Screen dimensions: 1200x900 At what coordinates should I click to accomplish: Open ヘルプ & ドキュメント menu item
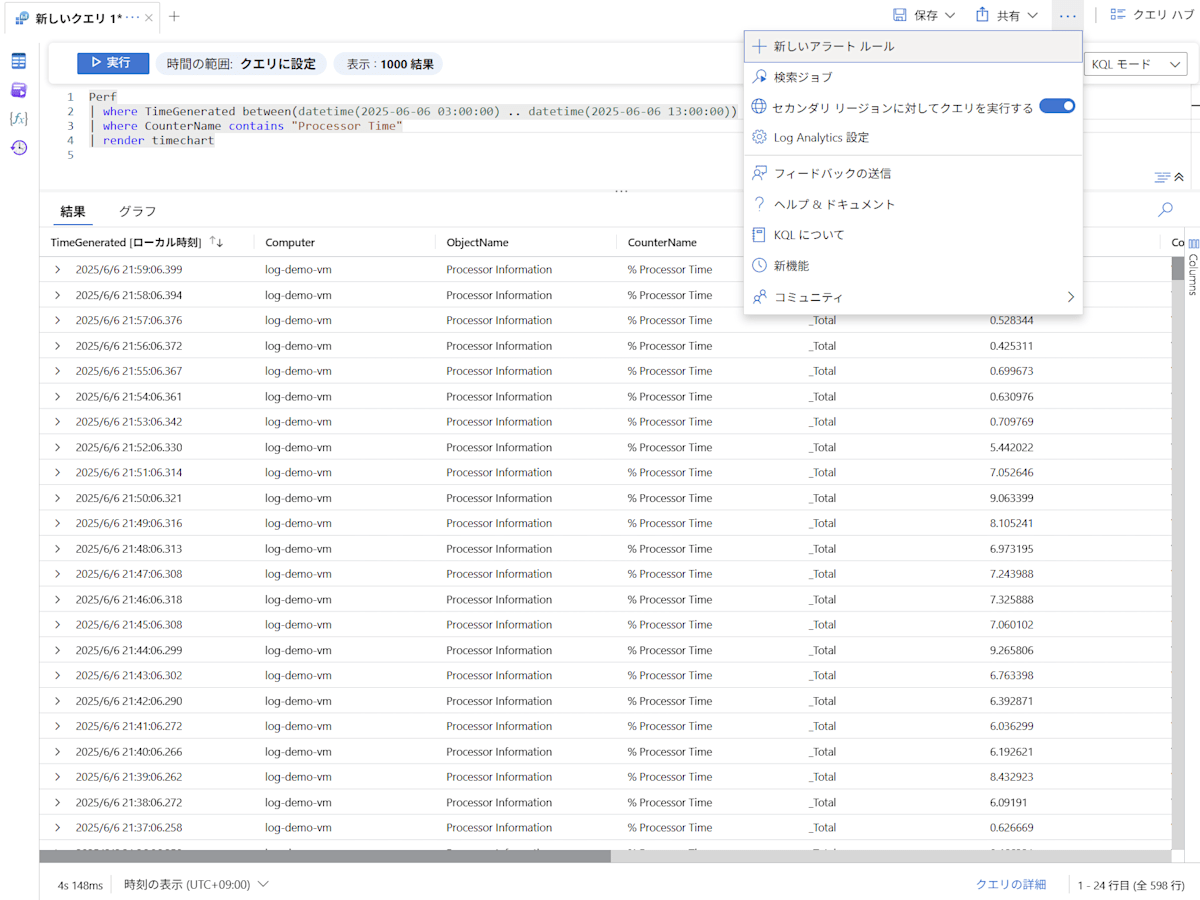(913, 204)
